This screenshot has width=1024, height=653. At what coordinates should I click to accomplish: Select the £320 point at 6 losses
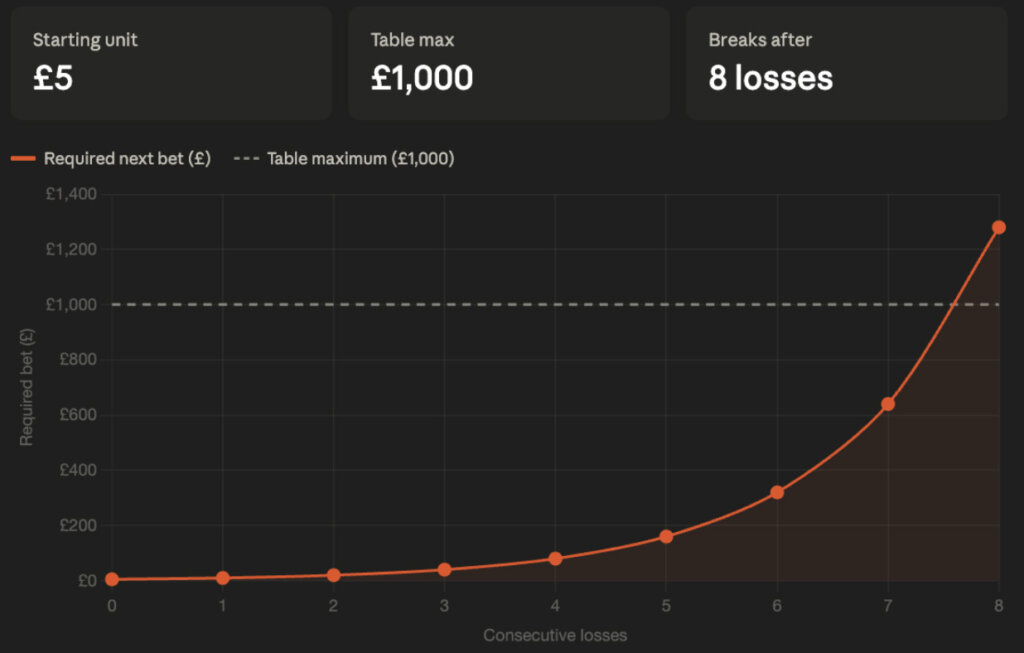777,492
